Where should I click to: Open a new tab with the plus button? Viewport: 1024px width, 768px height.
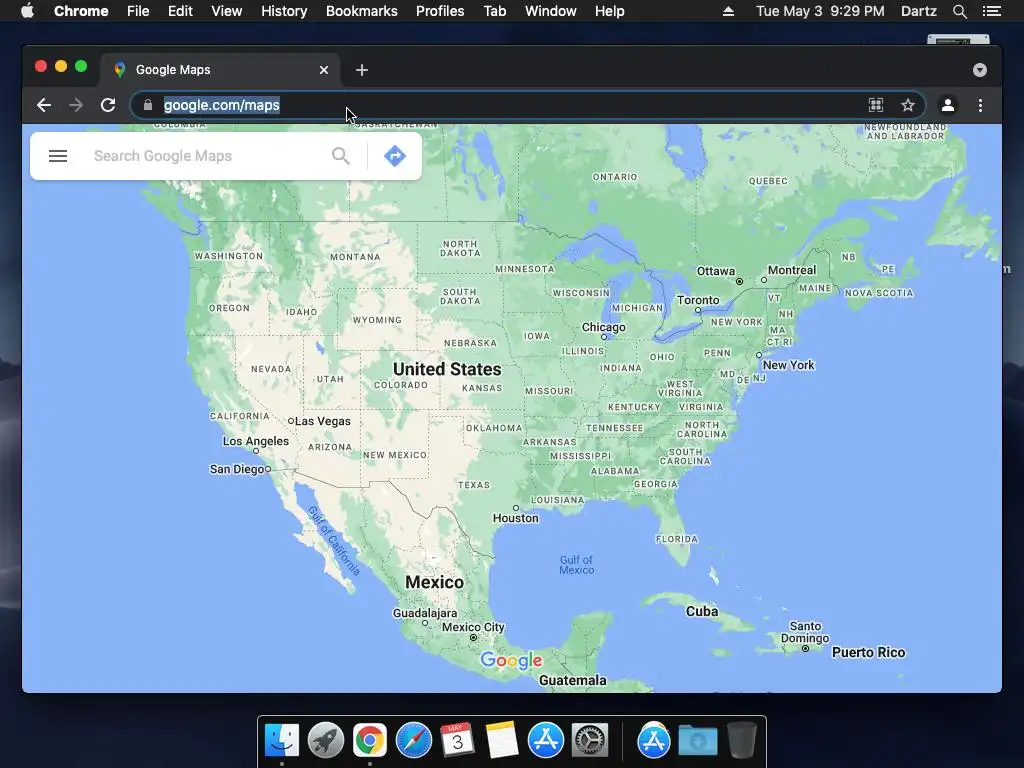click(x=362, y=70)
